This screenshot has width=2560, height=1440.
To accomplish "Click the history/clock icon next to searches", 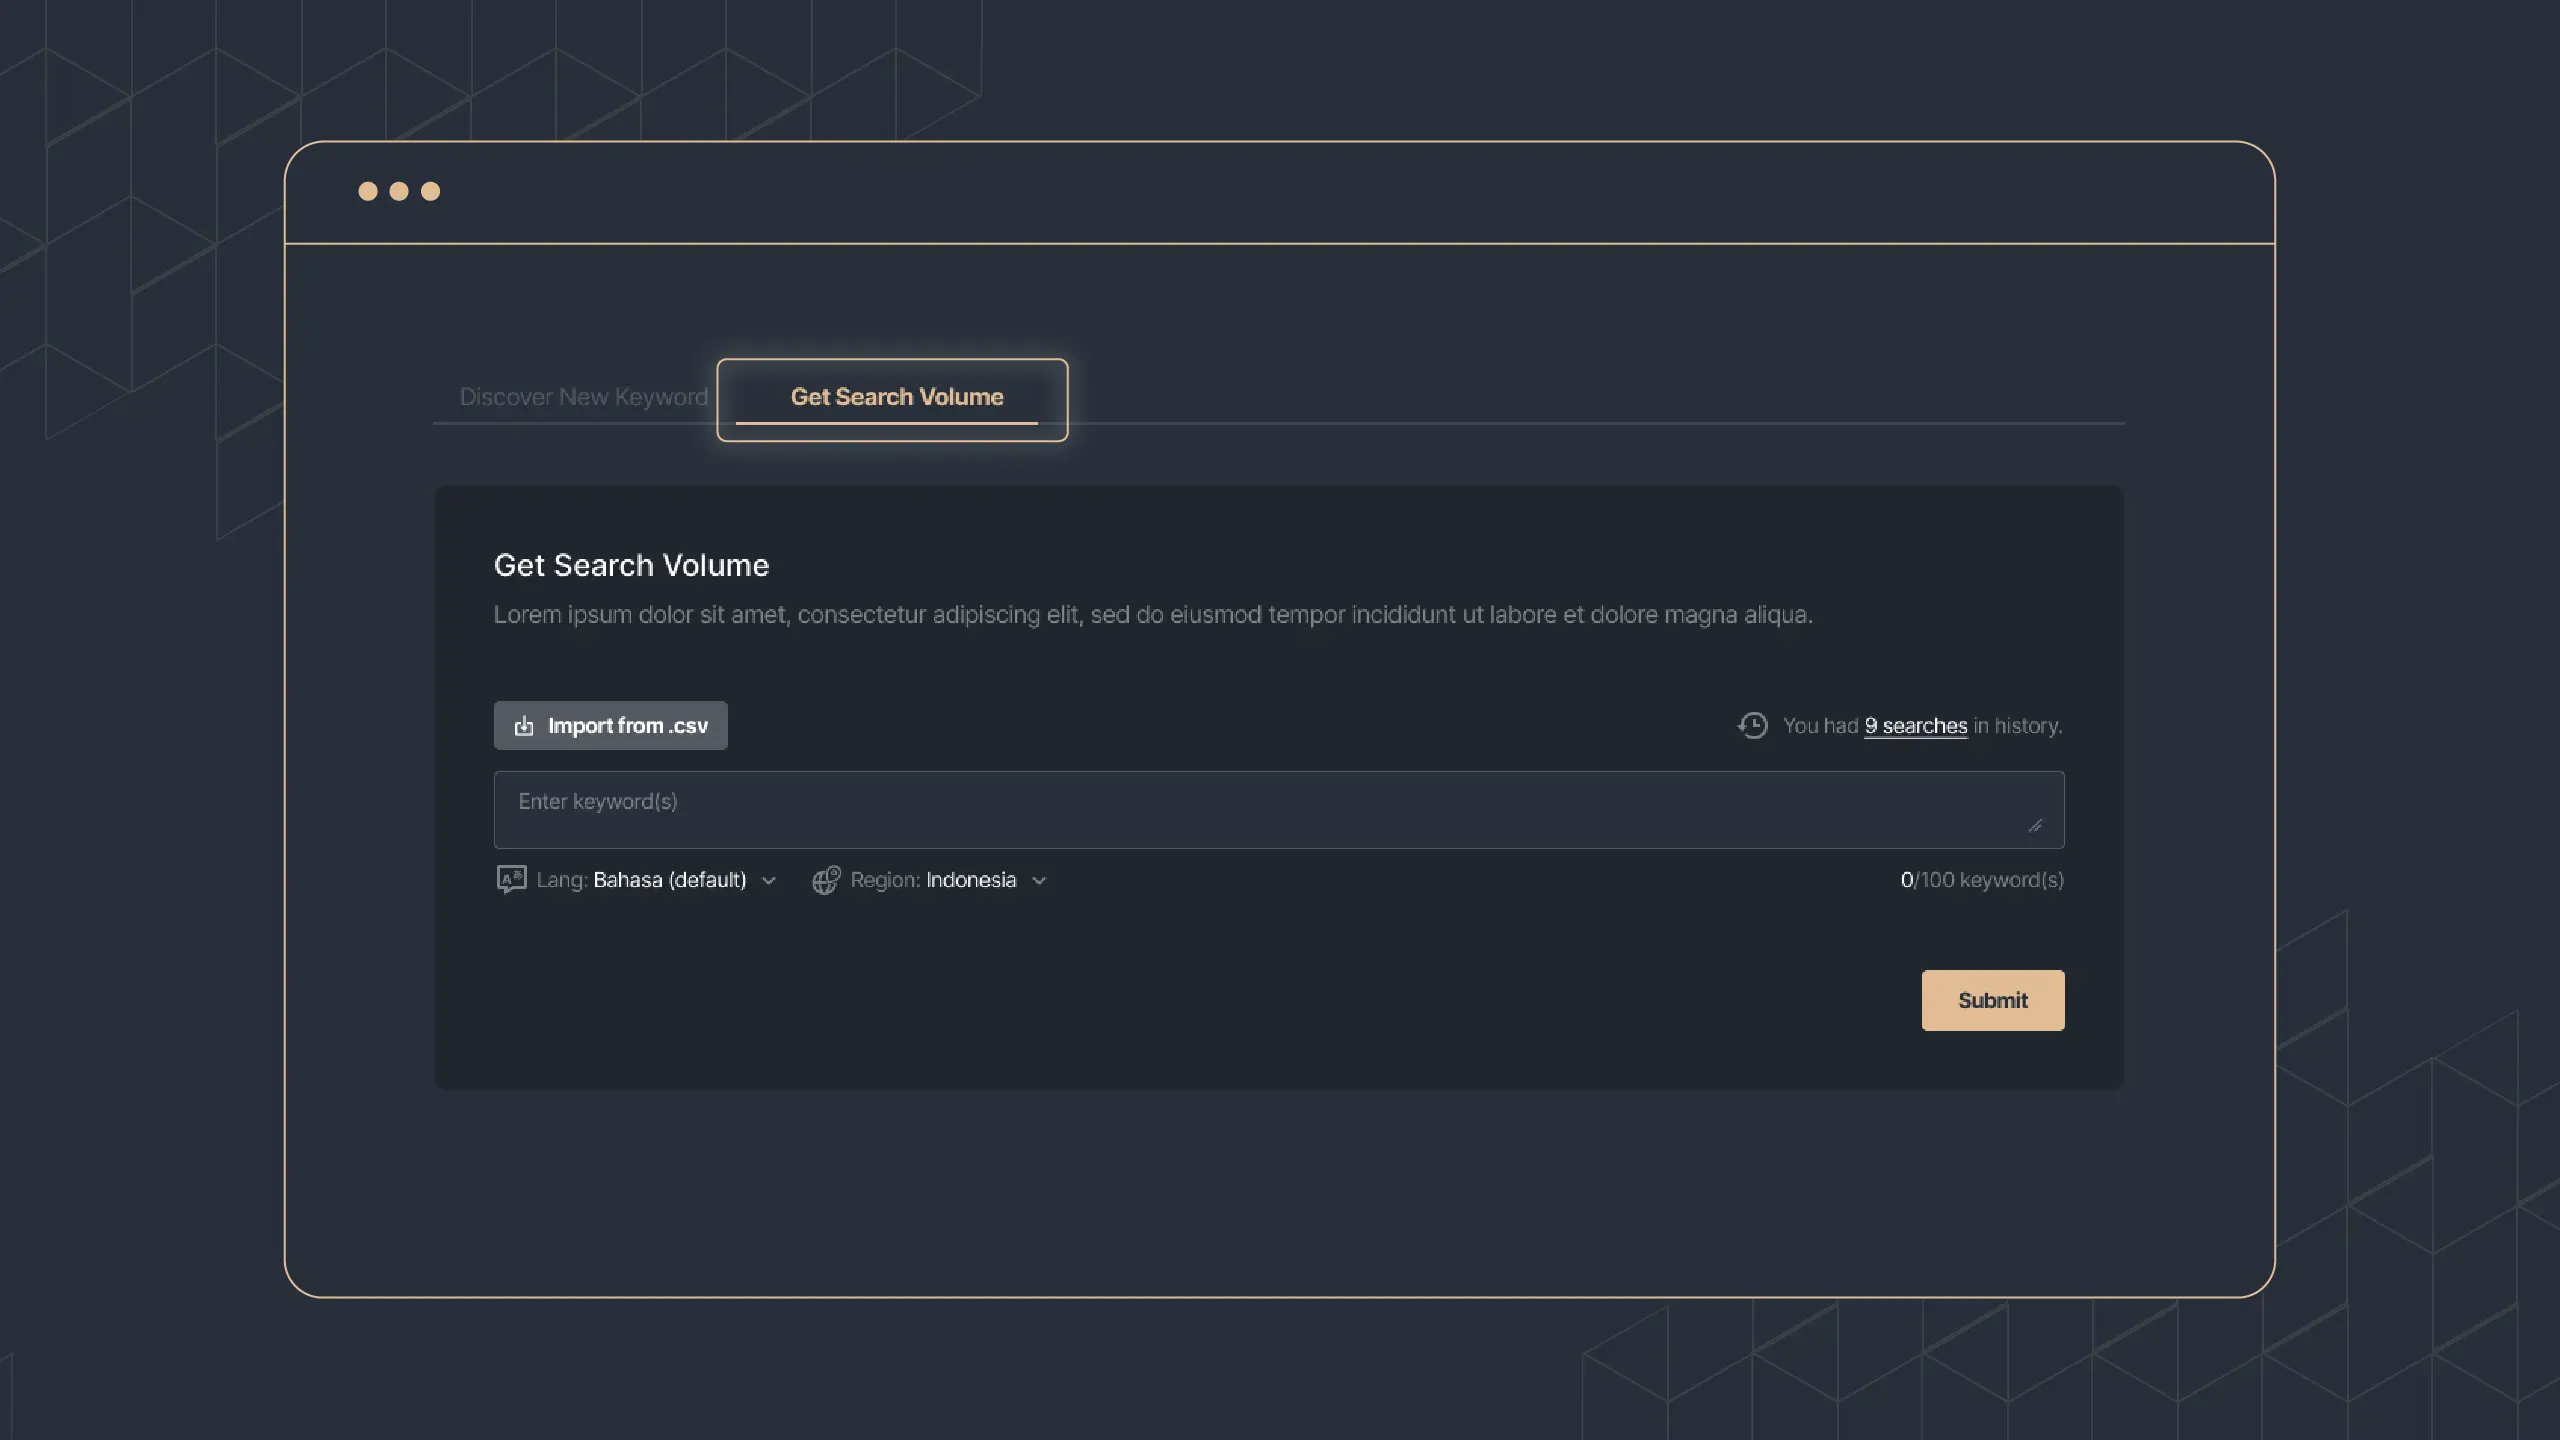I will (x=1751, y=724).
